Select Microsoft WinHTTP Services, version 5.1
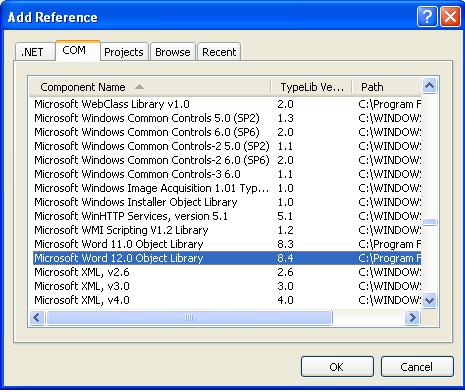The width and height of the screenshot is (465, 392). [x=227, y=216]
